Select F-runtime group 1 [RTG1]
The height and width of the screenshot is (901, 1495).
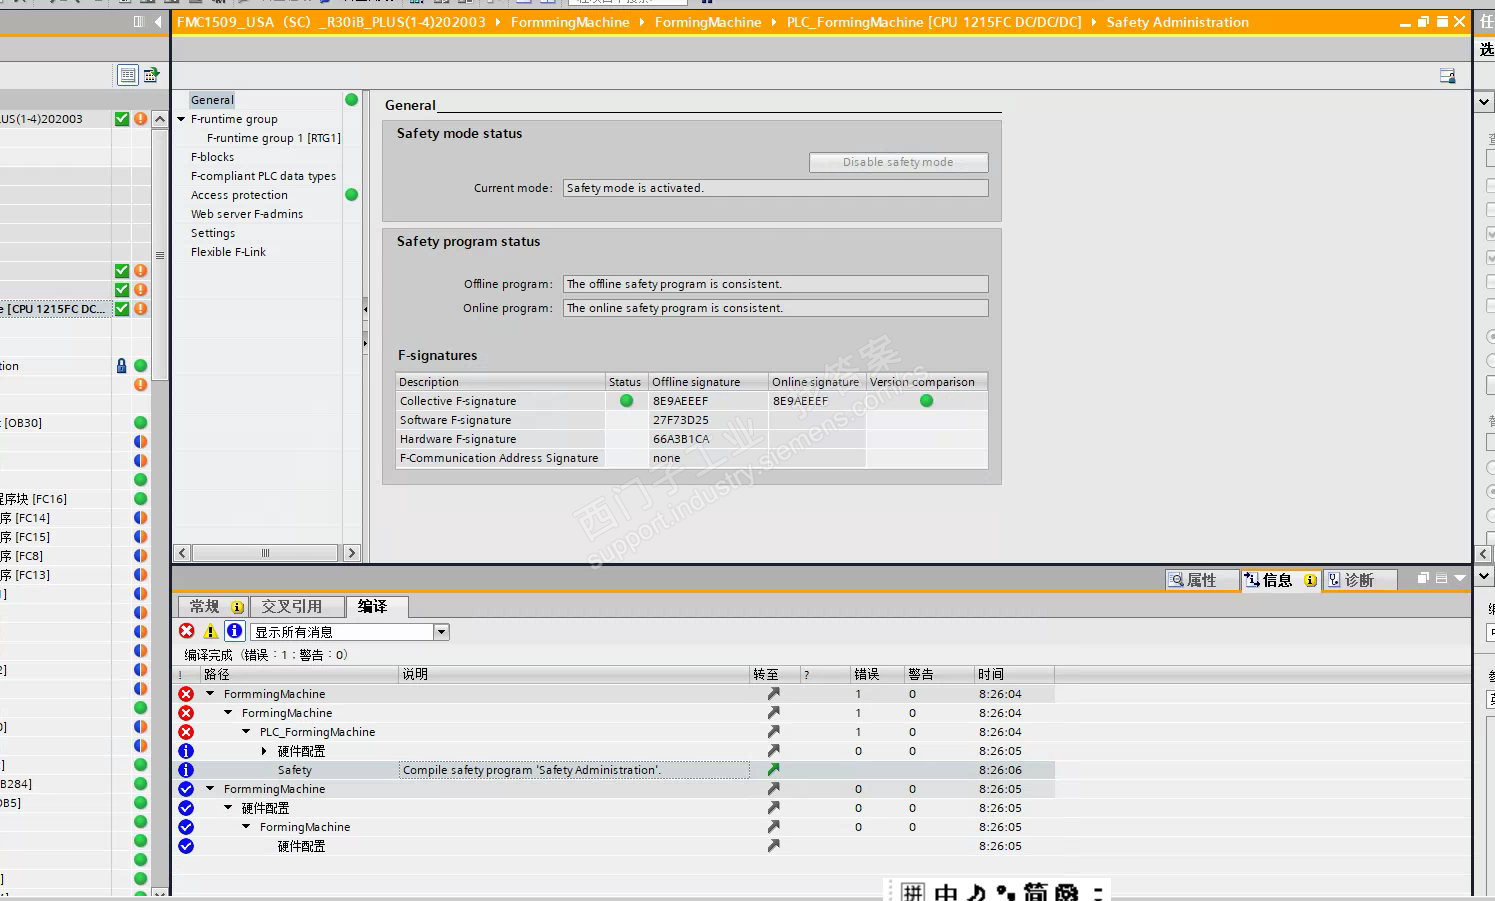(273, 138)
